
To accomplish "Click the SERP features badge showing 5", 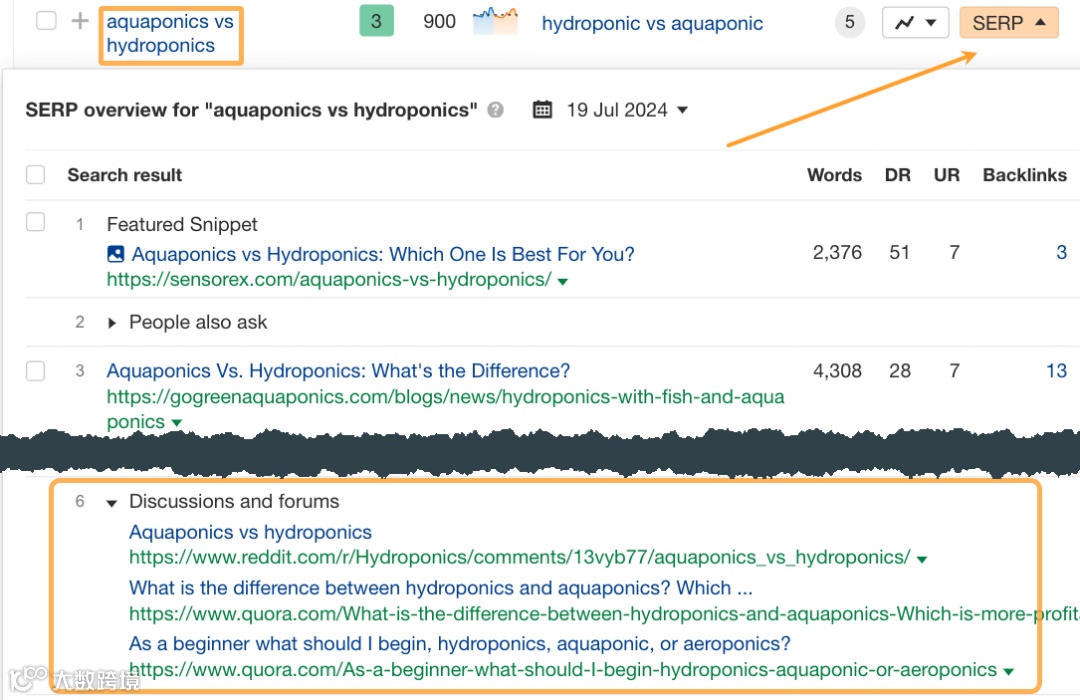I will point(849,22).
